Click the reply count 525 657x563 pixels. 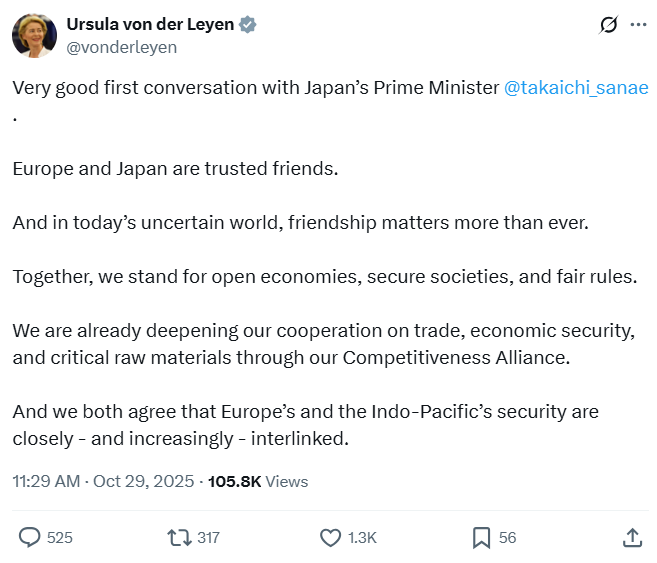tap(60, 538)
